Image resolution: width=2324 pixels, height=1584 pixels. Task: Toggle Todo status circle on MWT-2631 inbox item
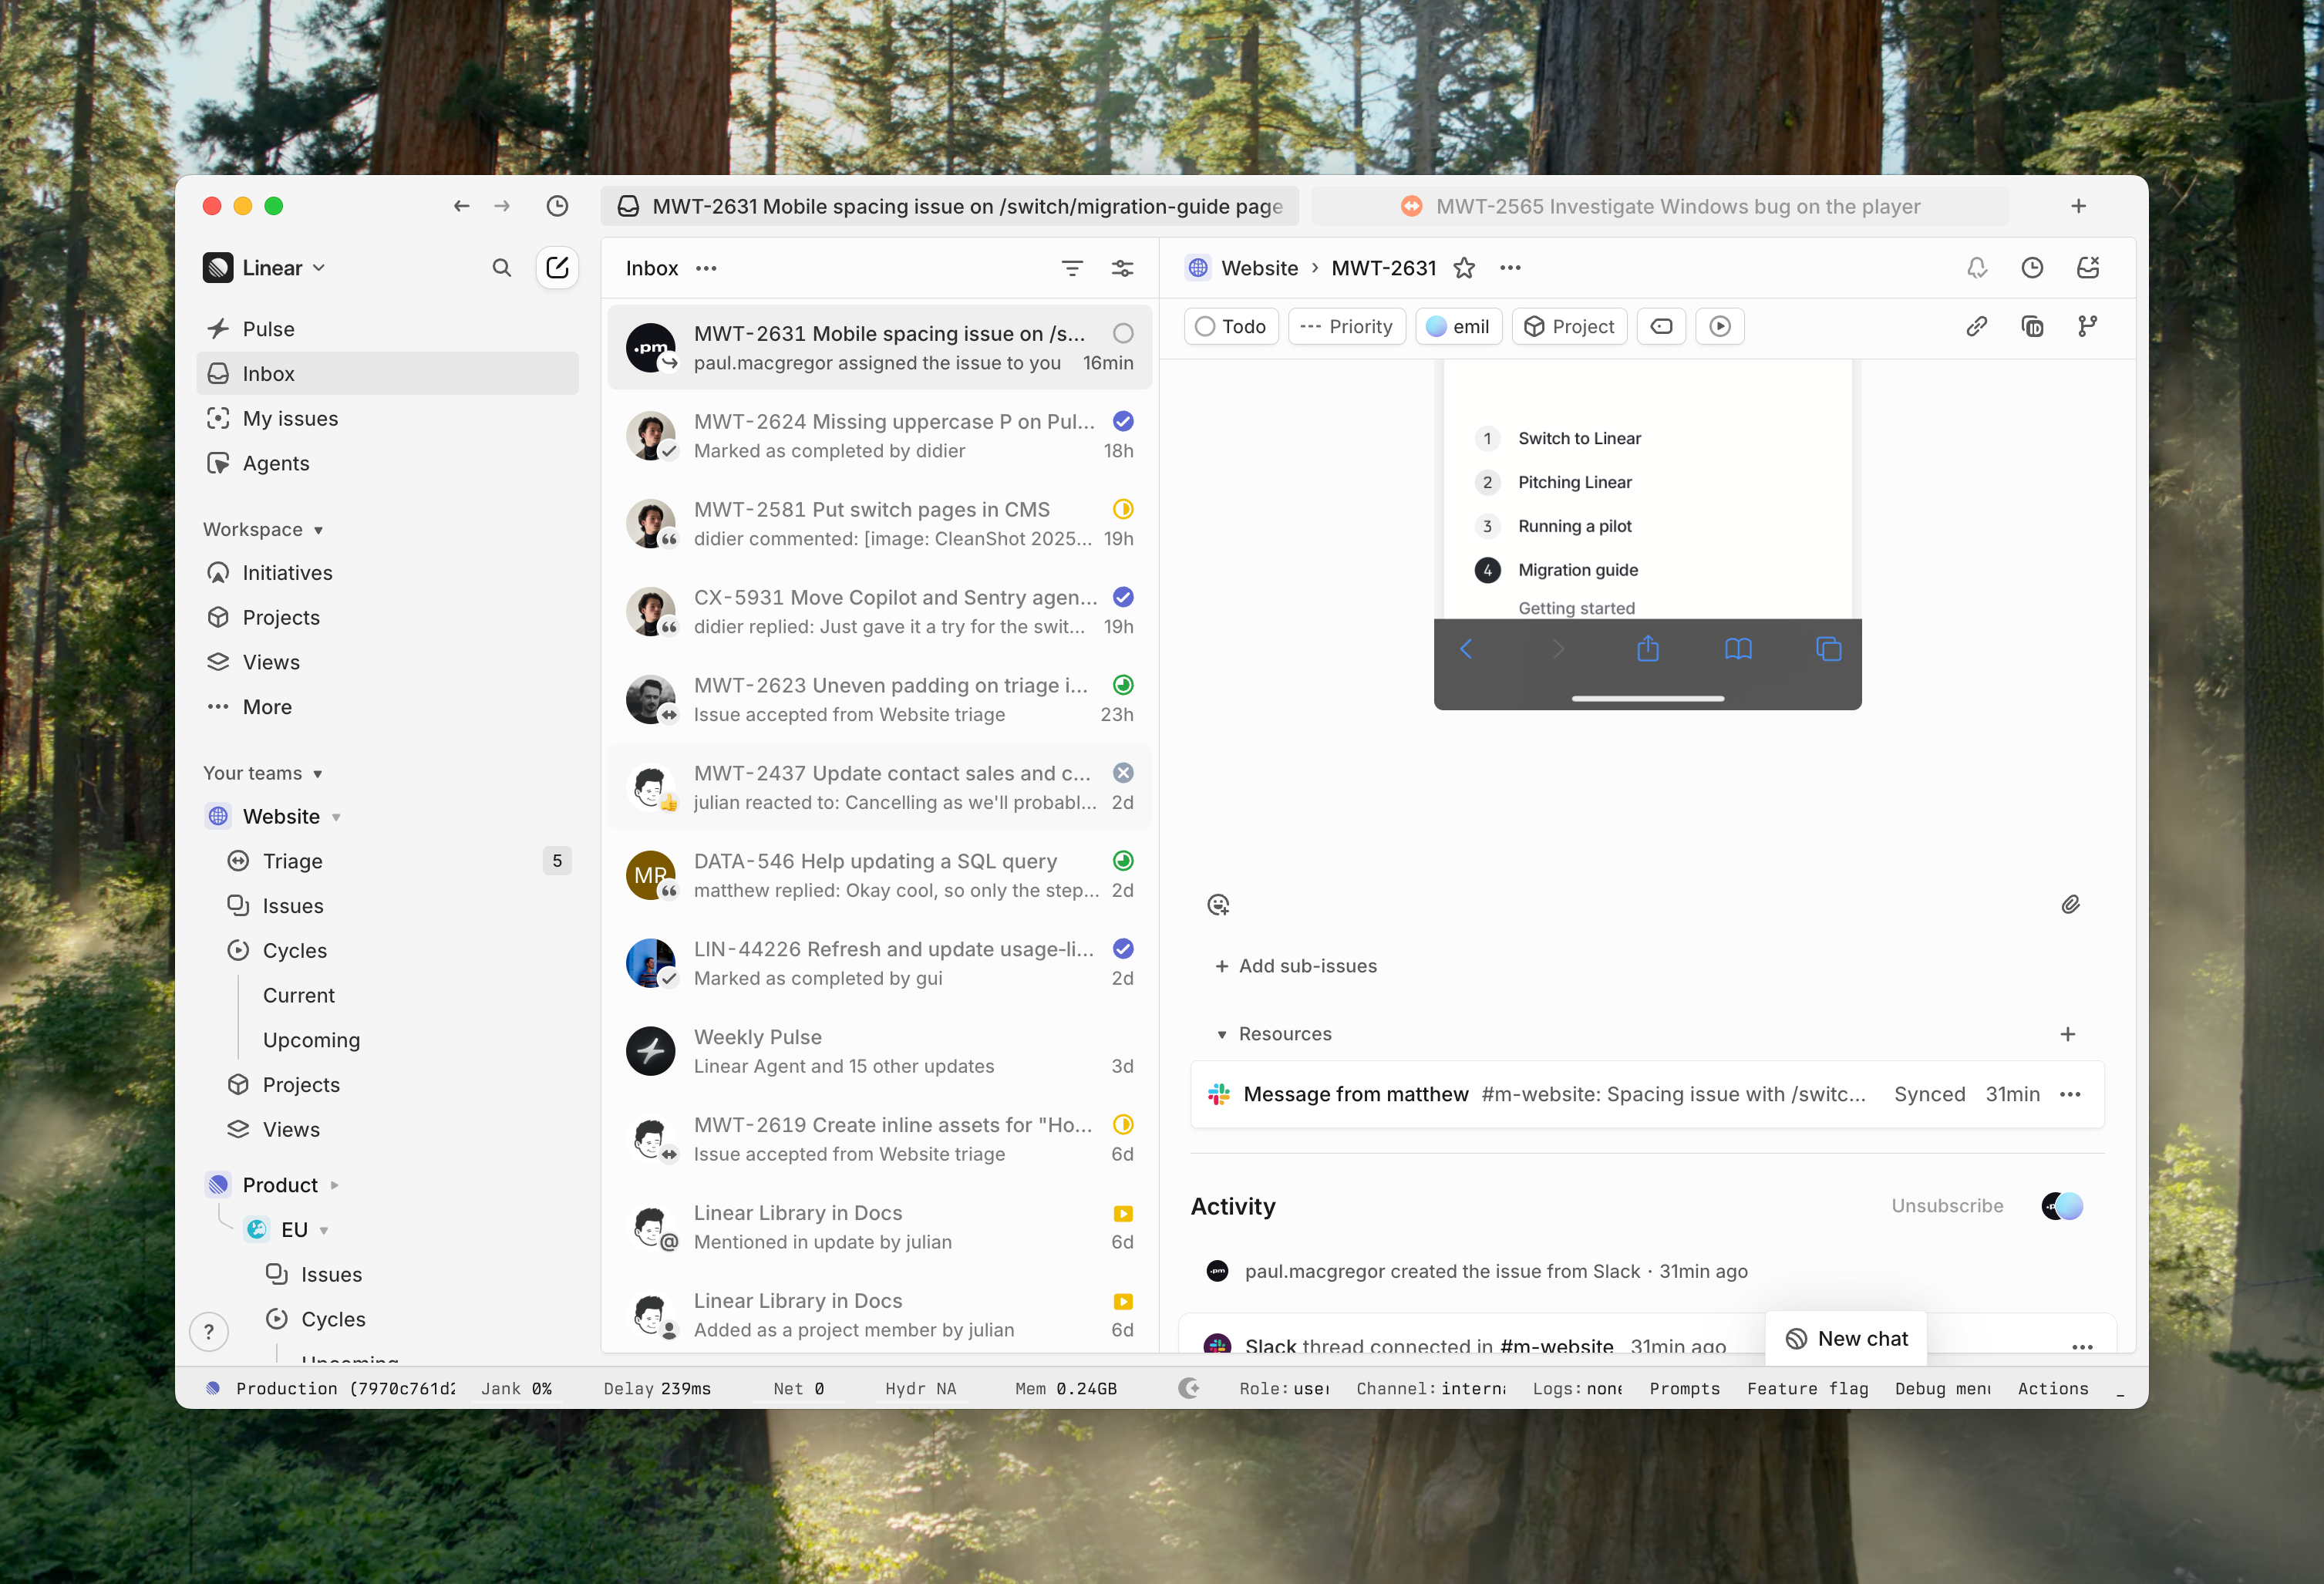[x=1123, y=333]
